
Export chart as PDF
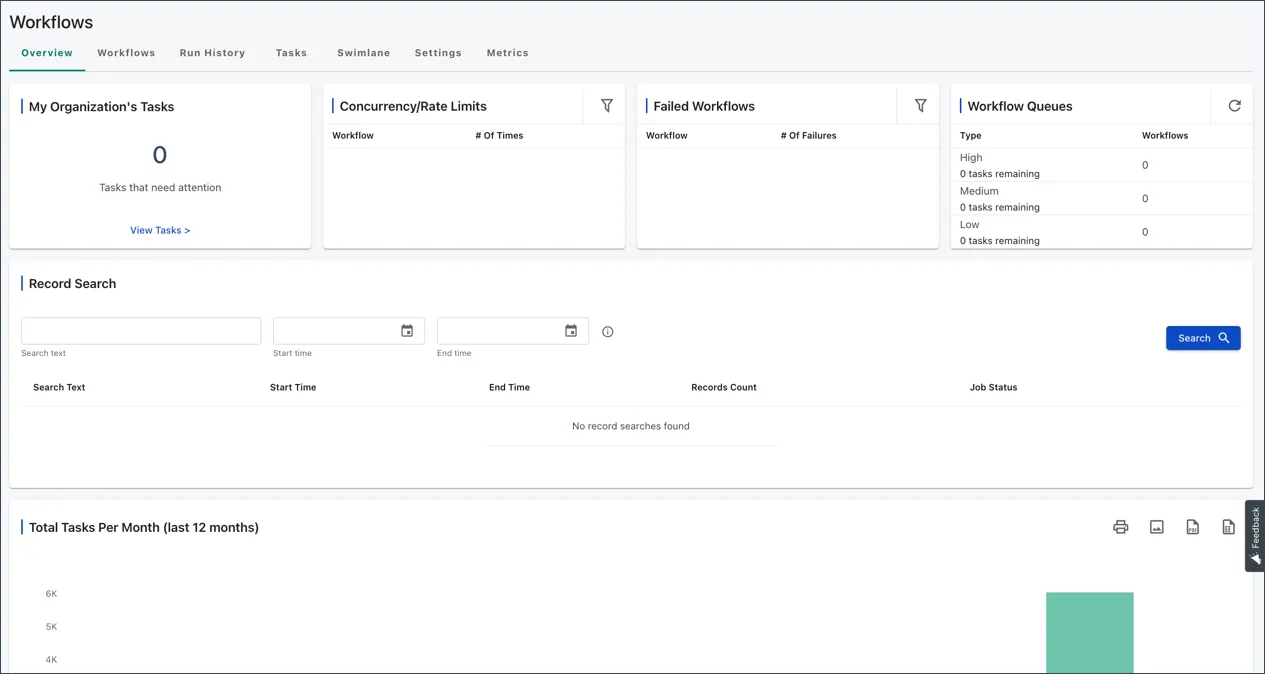(1193, 527)
